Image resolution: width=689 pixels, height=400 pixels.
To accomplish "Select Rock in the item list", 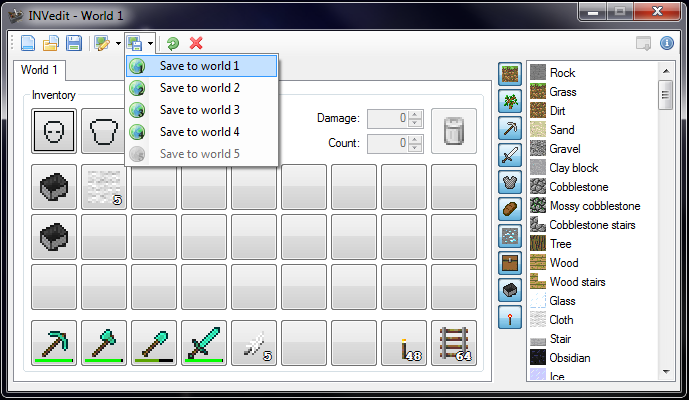I will click(x=562, y=73).
